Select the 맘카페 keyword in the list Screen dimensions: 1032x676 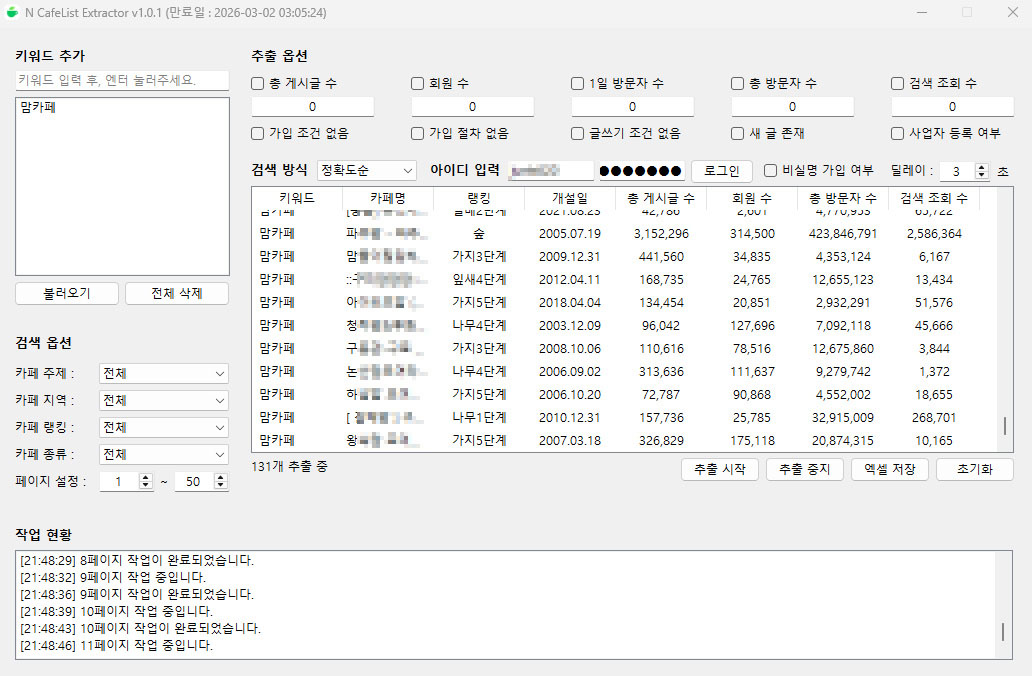38,107
